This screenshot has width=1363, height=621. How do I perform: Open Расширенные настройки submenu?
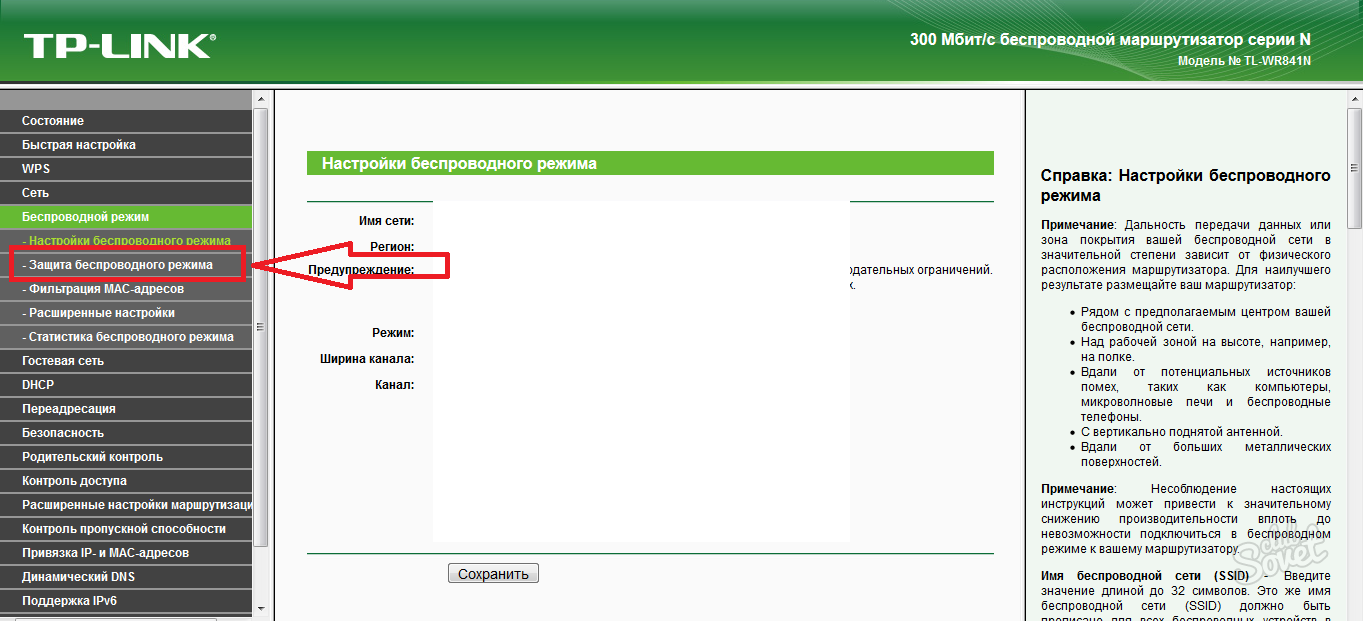[x=125, y=313]
